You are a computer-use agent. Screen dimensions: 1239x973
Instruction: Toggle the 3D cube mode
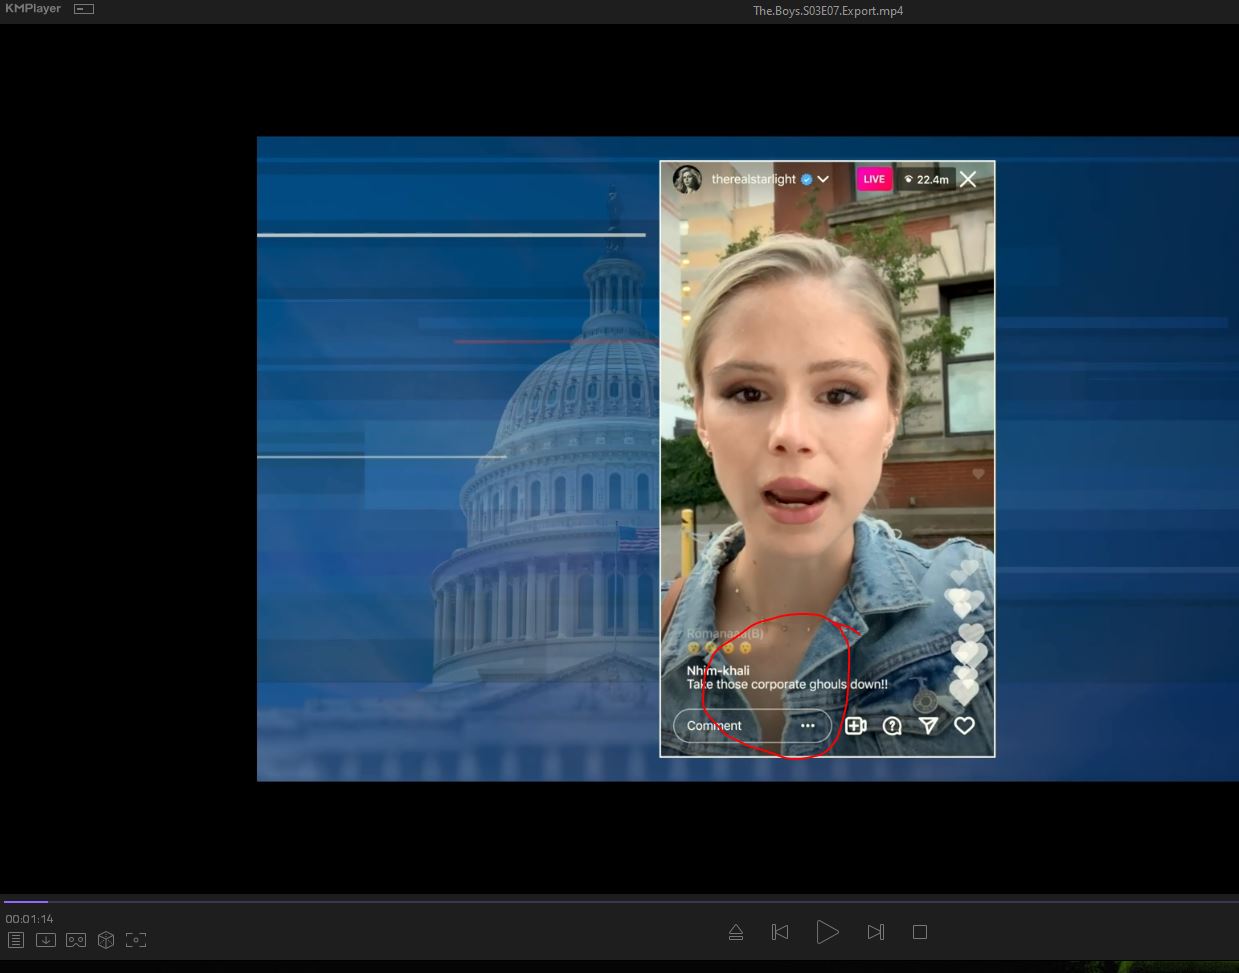pos(106,940)
